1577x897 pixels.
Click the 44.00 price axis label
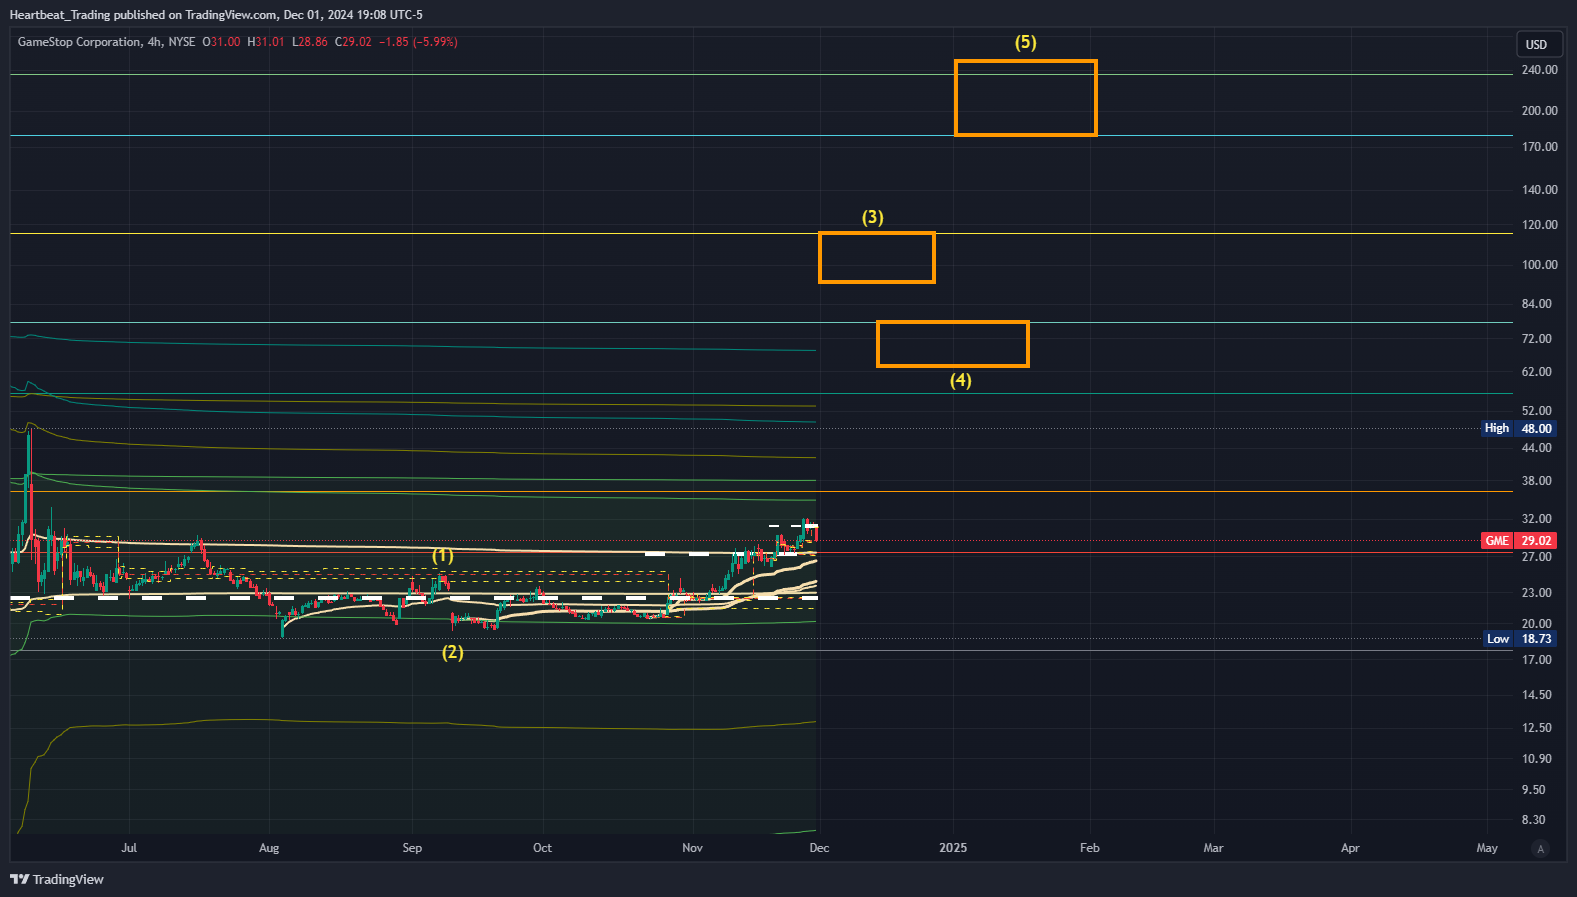coord(1536,448)
